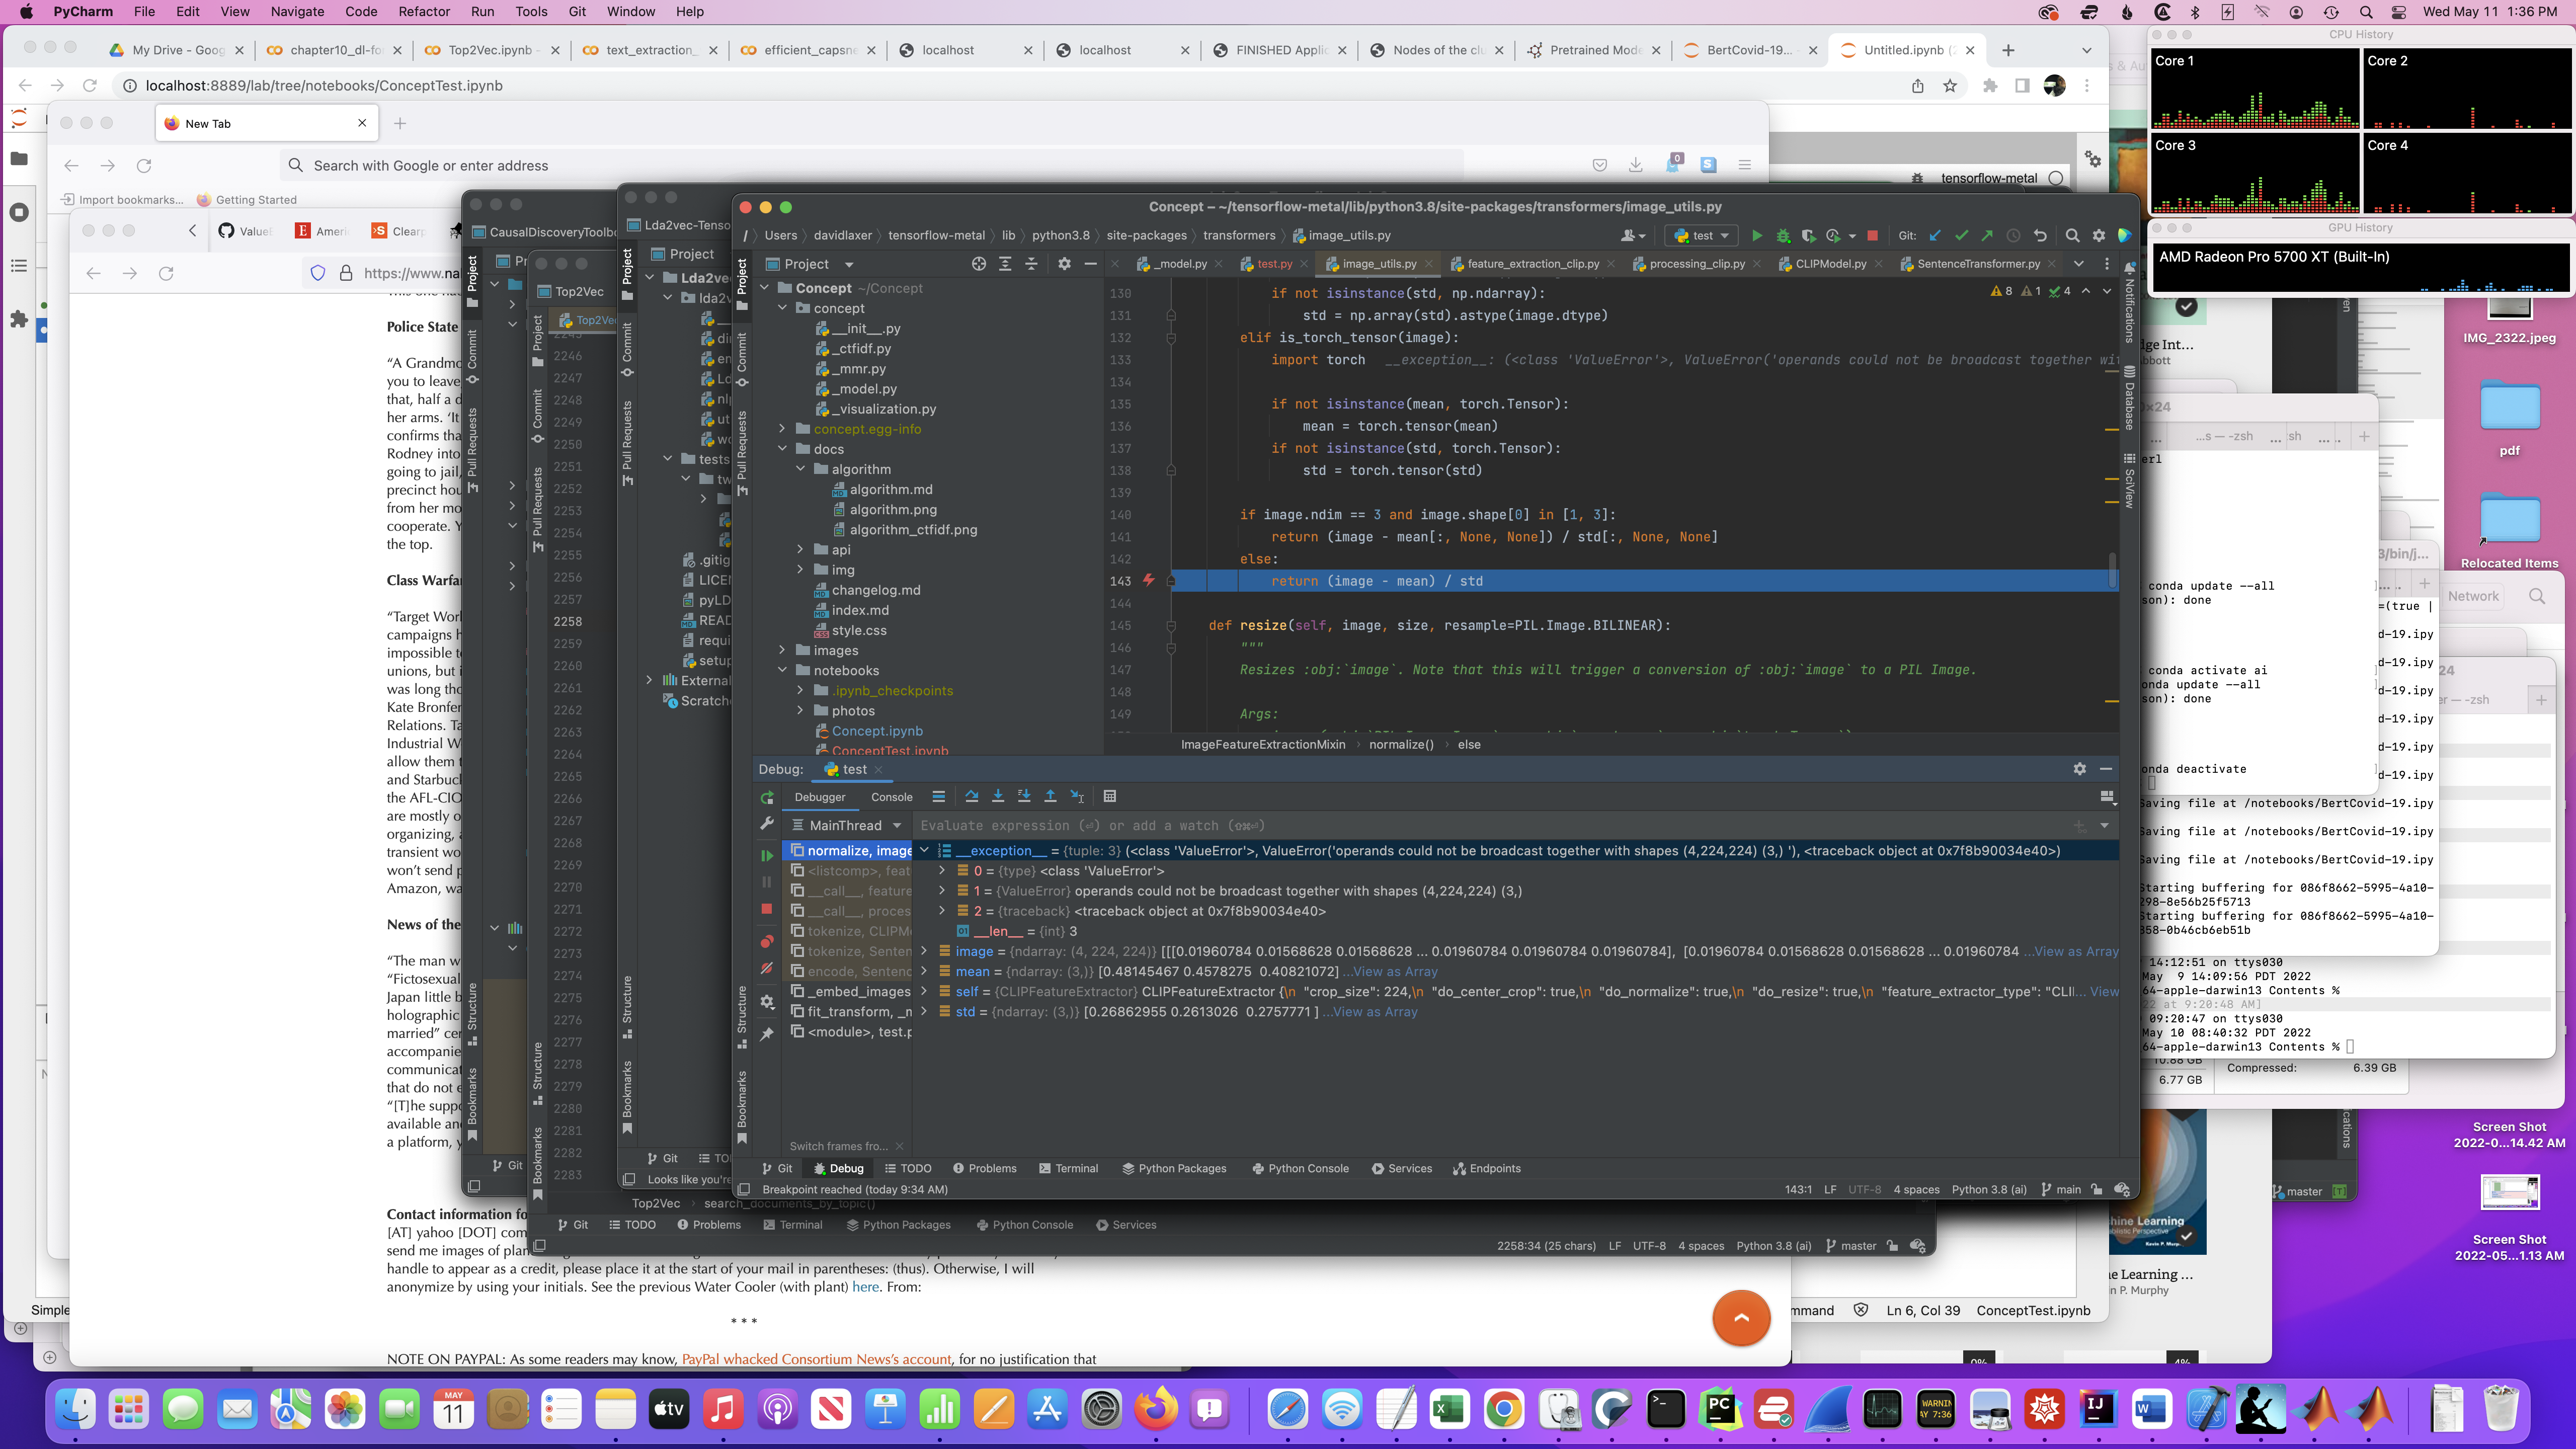Expand the concept.egg-info folder

pos(783,429)
